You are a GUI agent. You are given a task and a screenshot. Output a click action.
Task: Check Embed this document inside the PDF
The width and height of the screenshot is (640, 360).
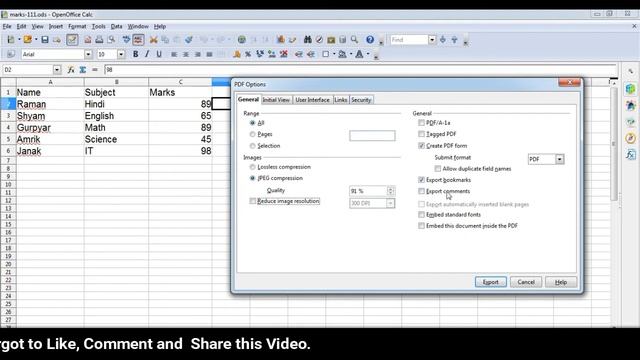point(421,226)
